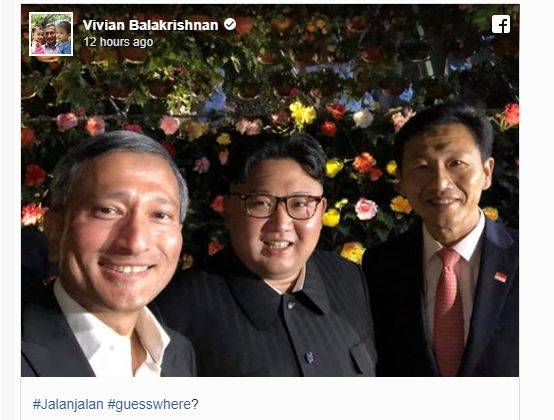Open Vivian Balakrishnan's profile name link
This screenshot has height=420, width=554.
151,25
